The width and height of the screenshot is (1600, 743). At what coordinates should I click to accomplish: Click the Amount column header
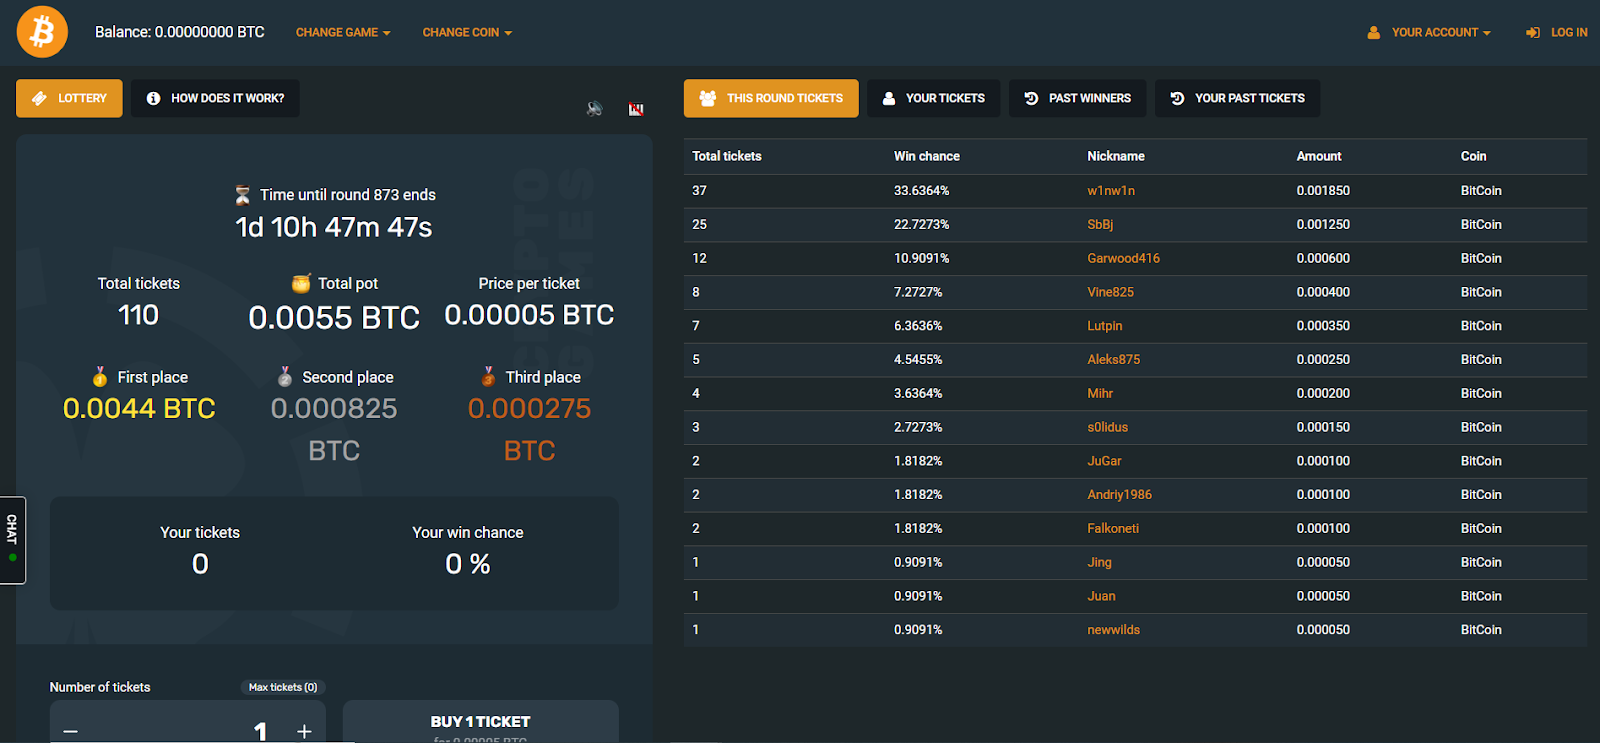[x=1319, y=156]
